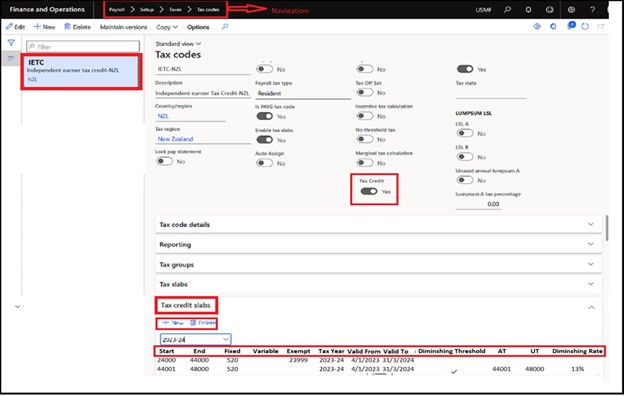
Task: Go to Setup in breadcrumb
Action: 146,9
